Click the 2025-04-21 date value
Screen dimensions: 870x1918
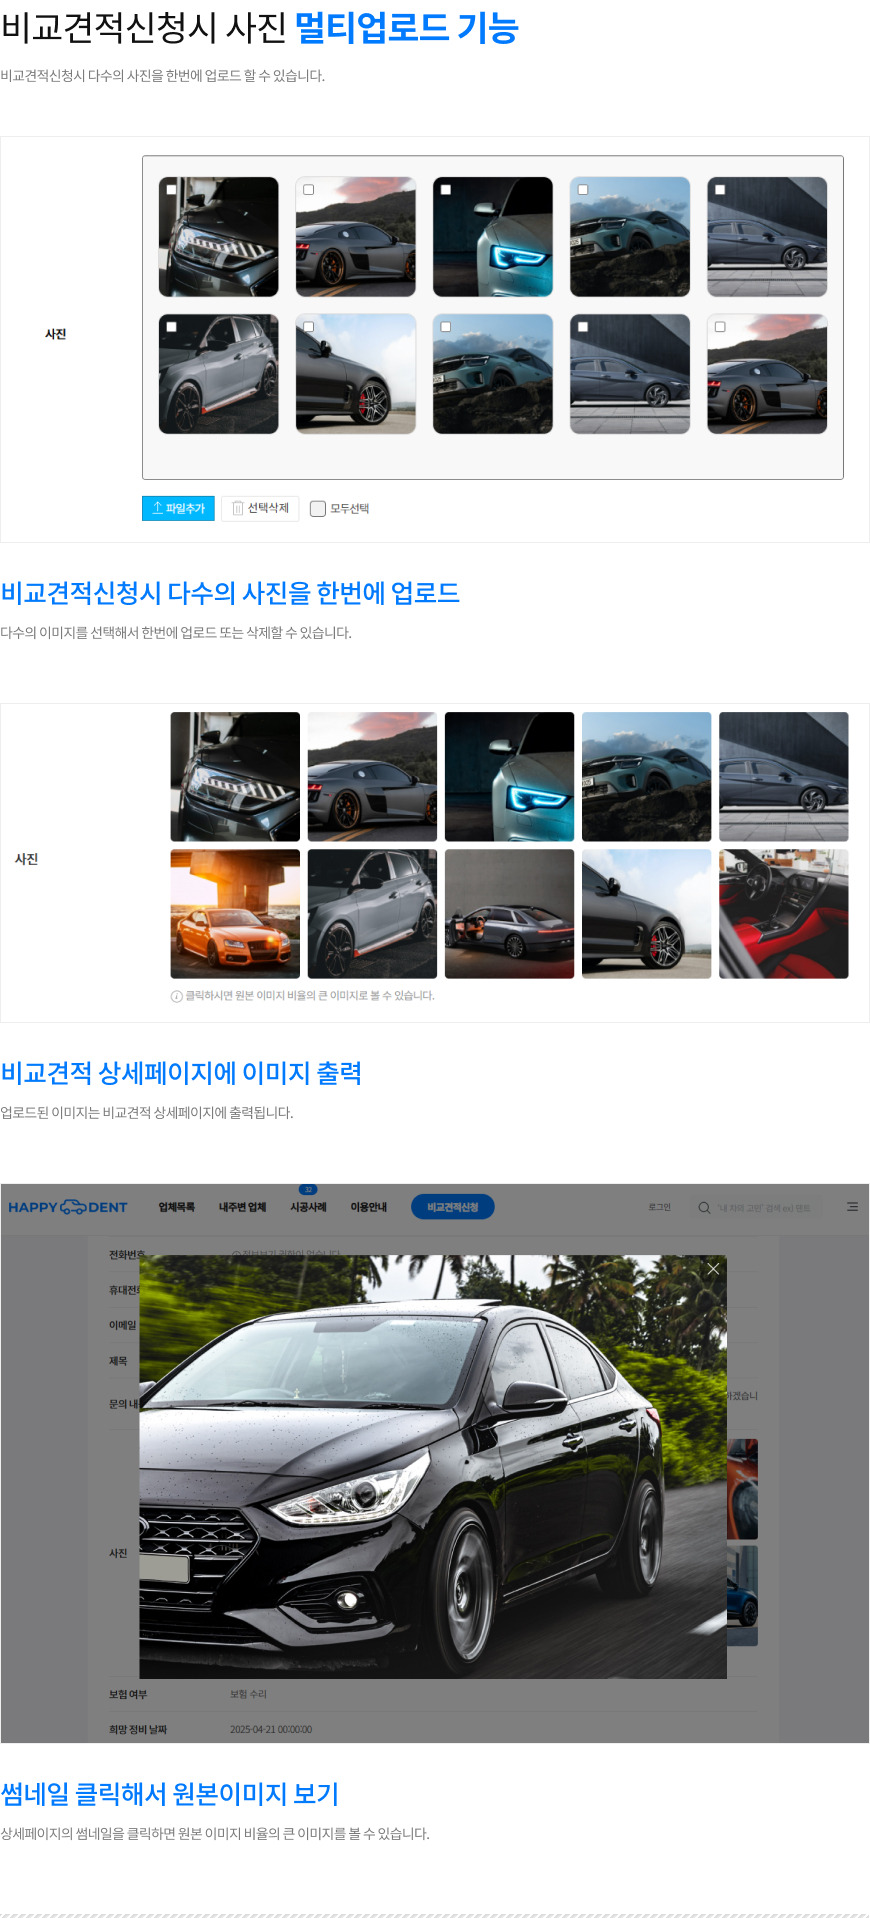click(271, 1729)
